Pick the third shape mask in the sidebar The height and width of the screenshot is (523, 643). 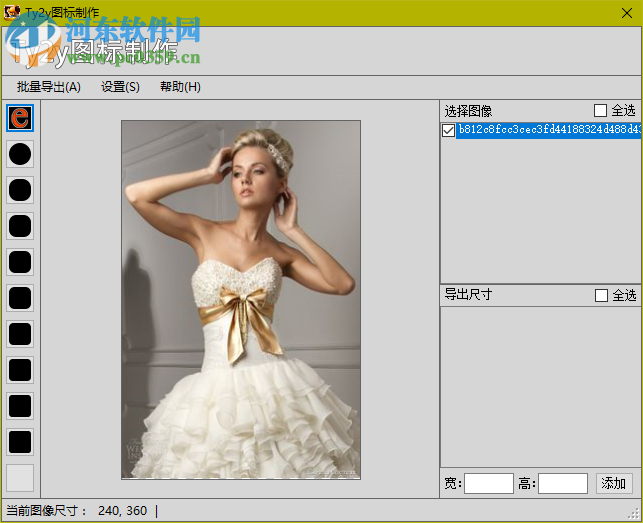[x=20, y=190]
